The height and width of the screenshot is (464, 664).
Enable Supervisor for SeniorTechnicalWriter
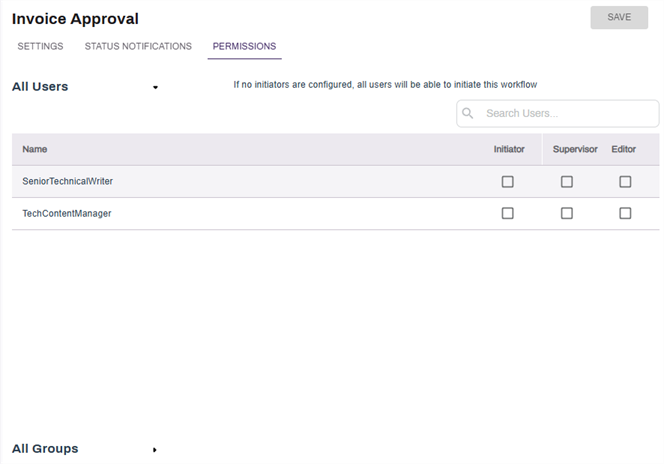click(567, 182)
